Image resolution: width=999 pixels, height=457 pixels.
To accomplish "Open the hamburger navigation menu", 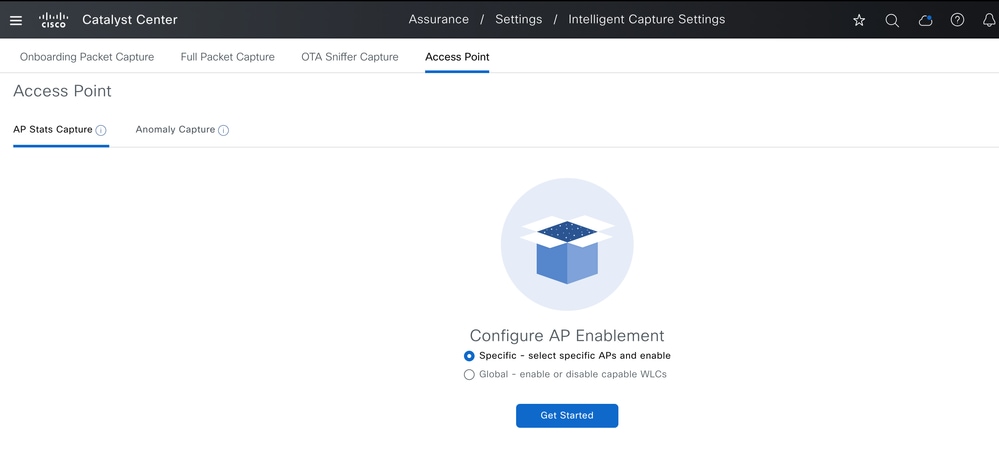I will pyautogui.click(x=16, y=20).
